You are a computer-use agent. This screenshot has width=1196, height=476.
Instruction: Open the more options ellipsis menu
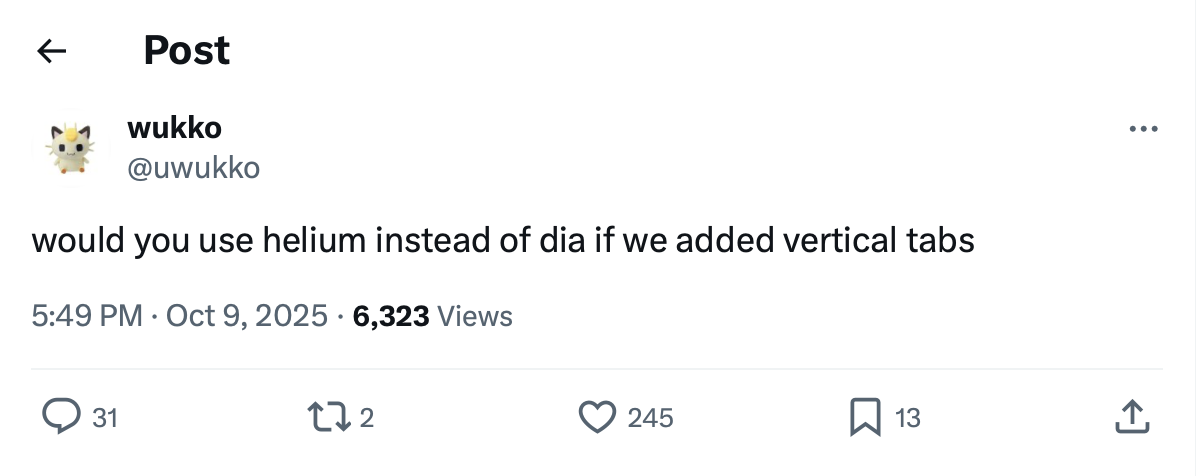click(x=1142, y=129)
